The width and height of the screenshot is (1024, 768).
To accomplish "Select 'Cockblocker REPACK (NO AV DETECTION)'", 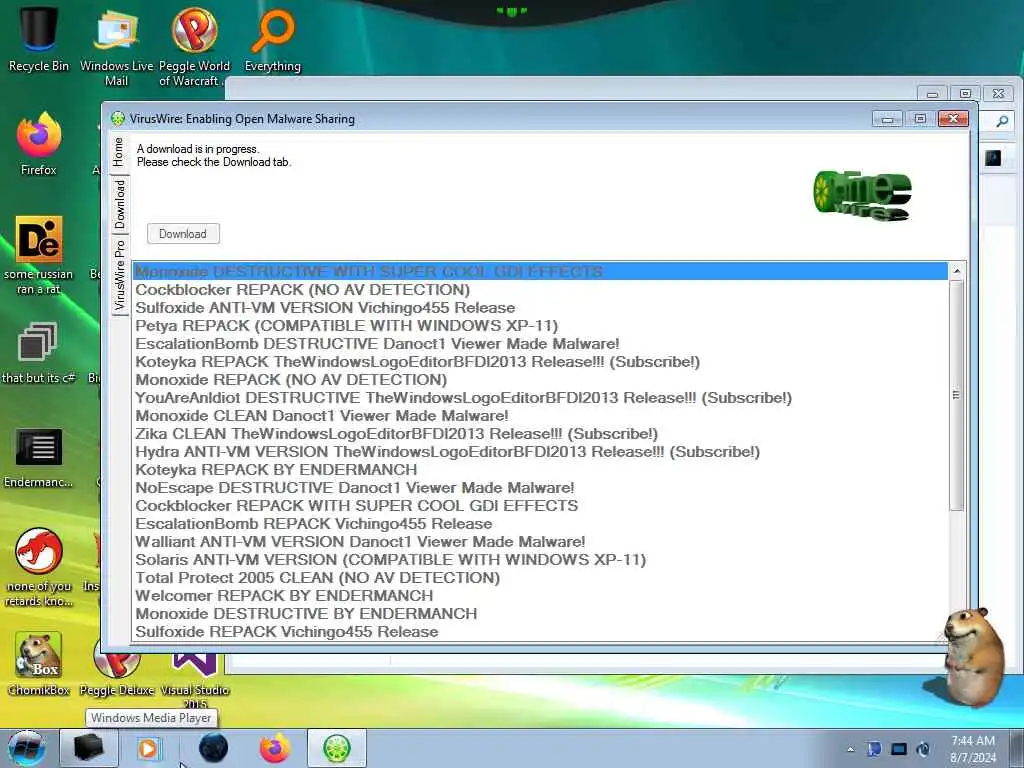I will [x=539, y=289].
